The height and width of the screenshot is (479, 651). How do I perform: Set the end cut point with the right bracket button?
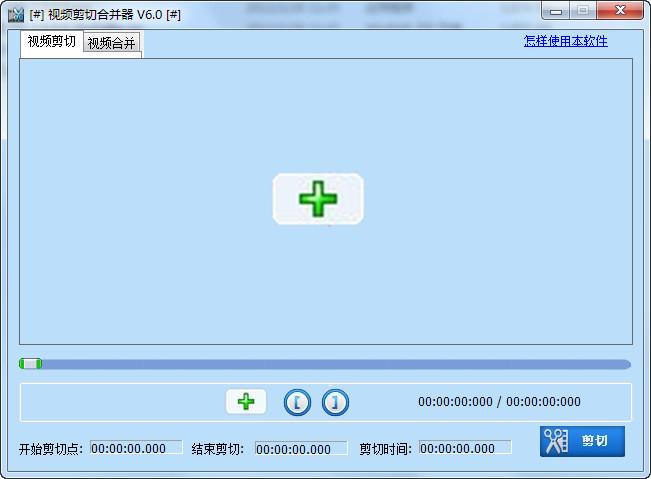[x=335, y=402]
